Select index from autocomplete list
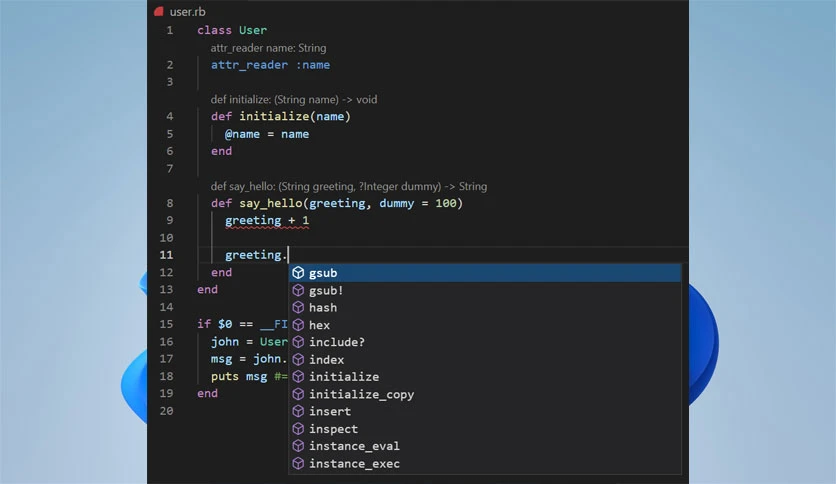Screen dimensions: 836x484 [x=485, y=360]
